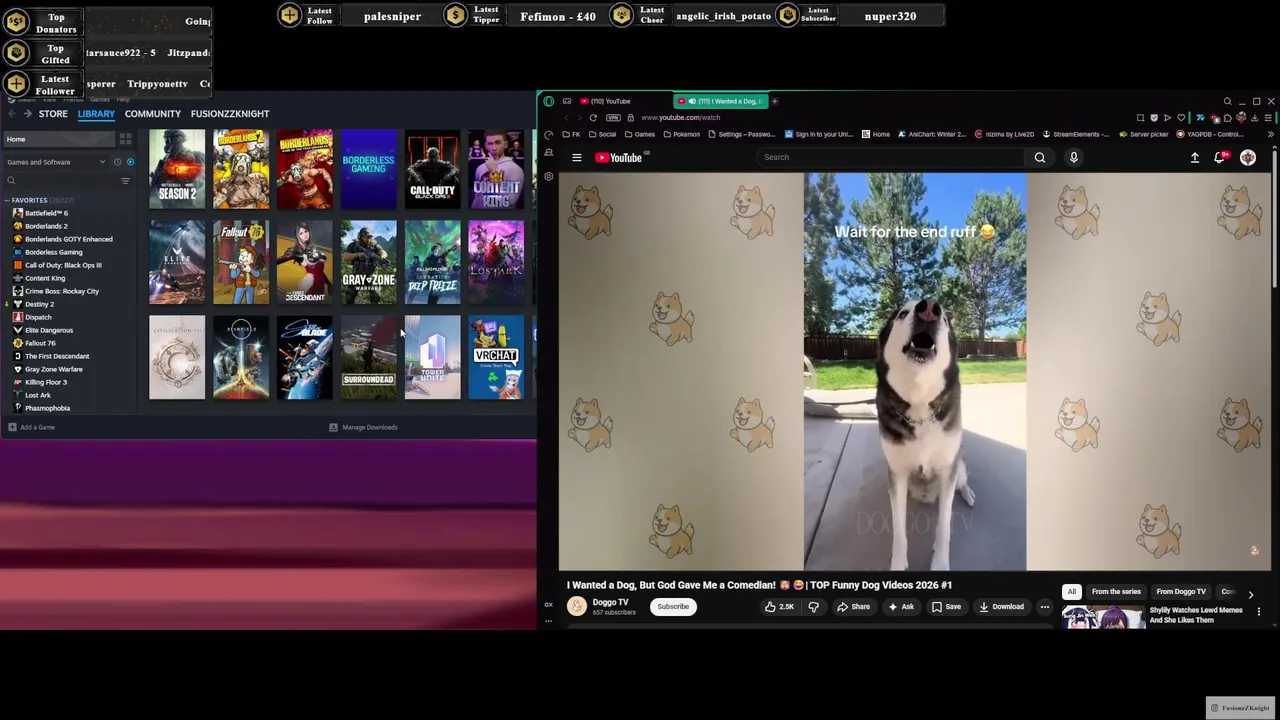Expand hidden bookmarks overflow chevron
The width and height of the screenshot is (1280, 720).
(x=1271, y=134)
